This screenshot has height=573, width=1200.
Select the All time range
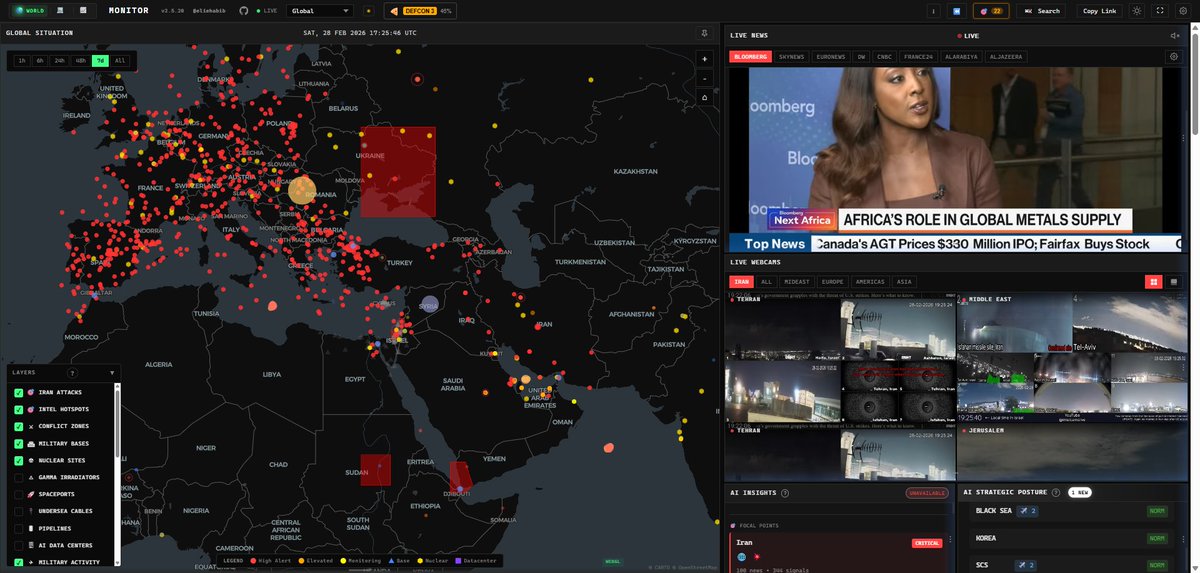(120, 60)
